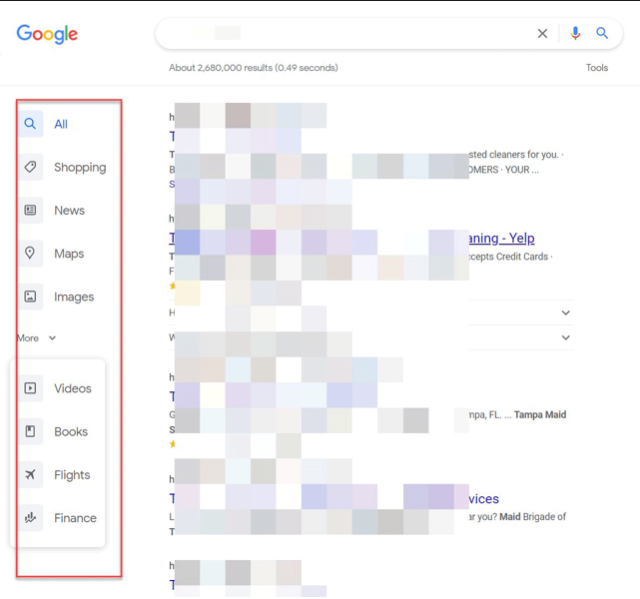Choose Books from the More menu
Viewport: 640px width, 599px height.
tap(71, 432)
